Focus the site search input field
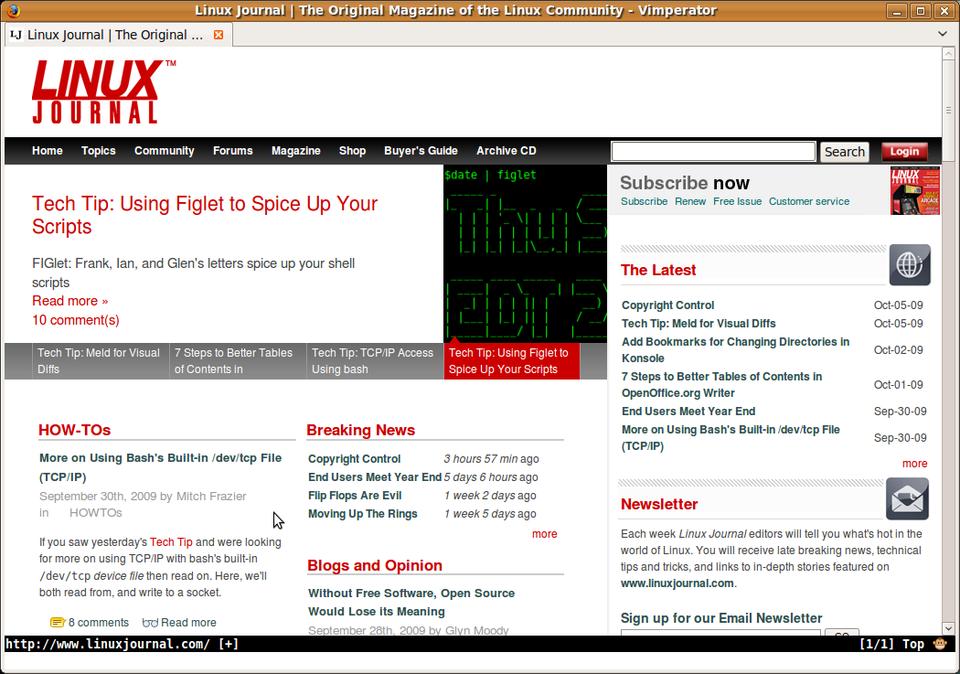Image resolution: width=960 pixels, height=674 pixels. [713, 151]
